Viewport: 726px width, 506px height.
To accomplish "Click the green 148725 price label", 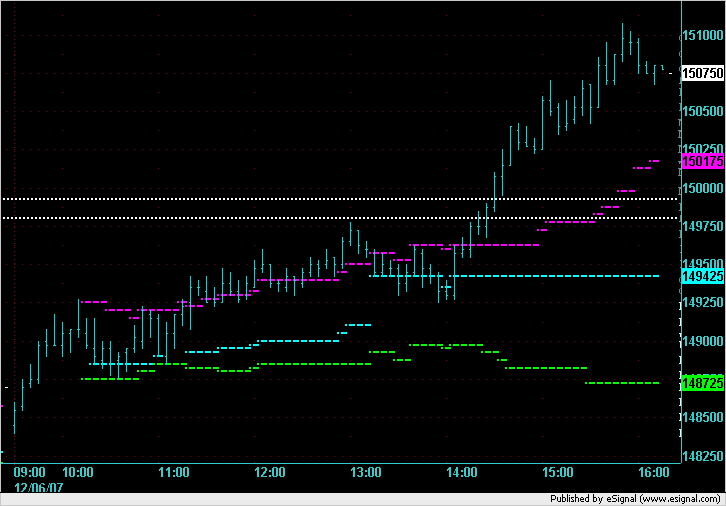I will click(x=703, y=383).
